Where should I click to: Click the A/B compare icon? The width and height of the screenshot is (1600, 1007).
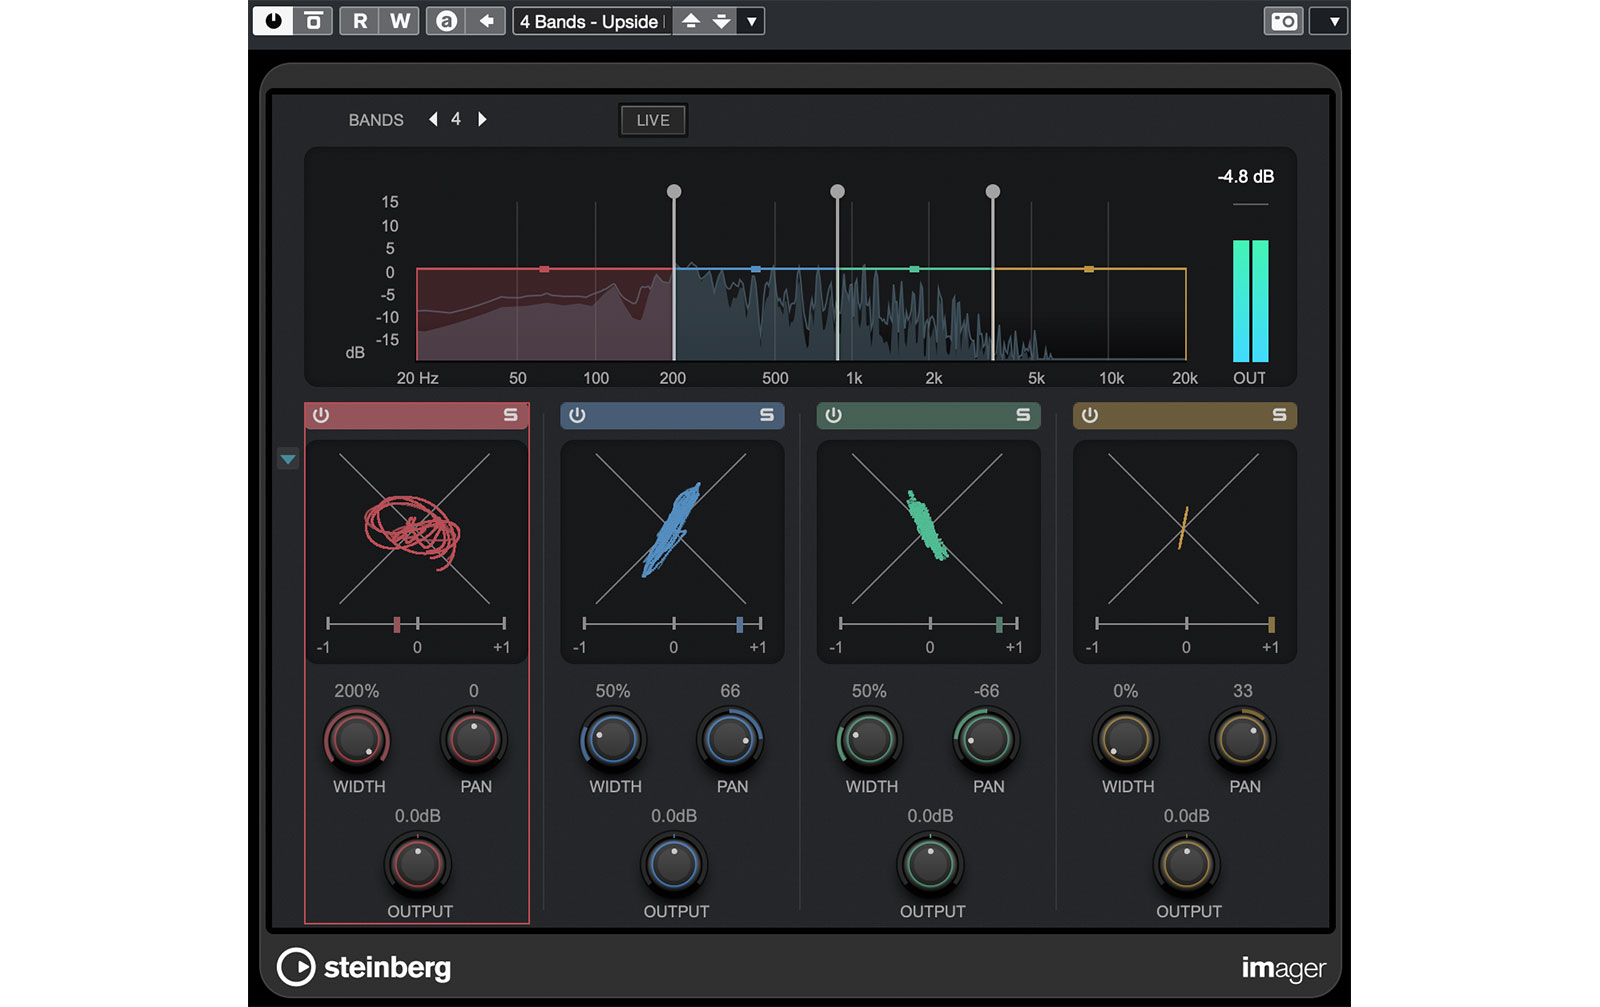click(x=447, y=21)
